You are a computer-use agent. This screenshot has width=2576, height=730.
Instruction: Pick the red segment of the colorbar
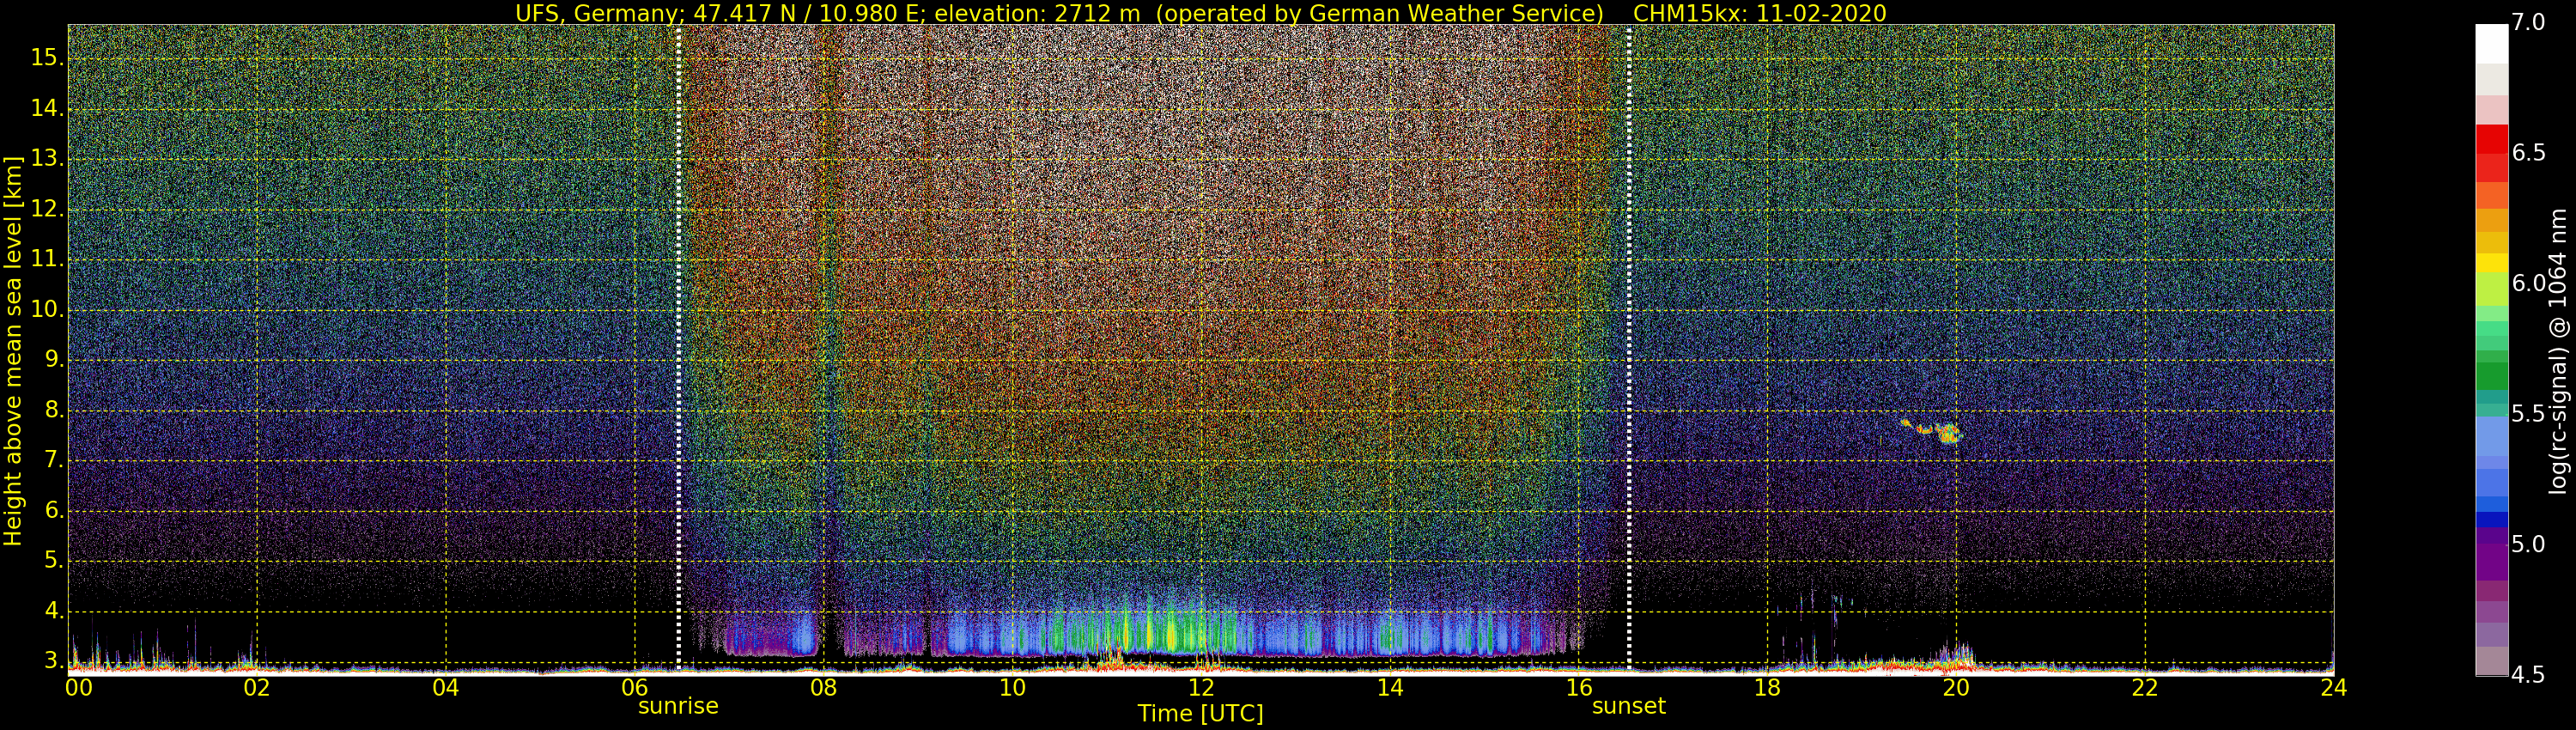2491,140
